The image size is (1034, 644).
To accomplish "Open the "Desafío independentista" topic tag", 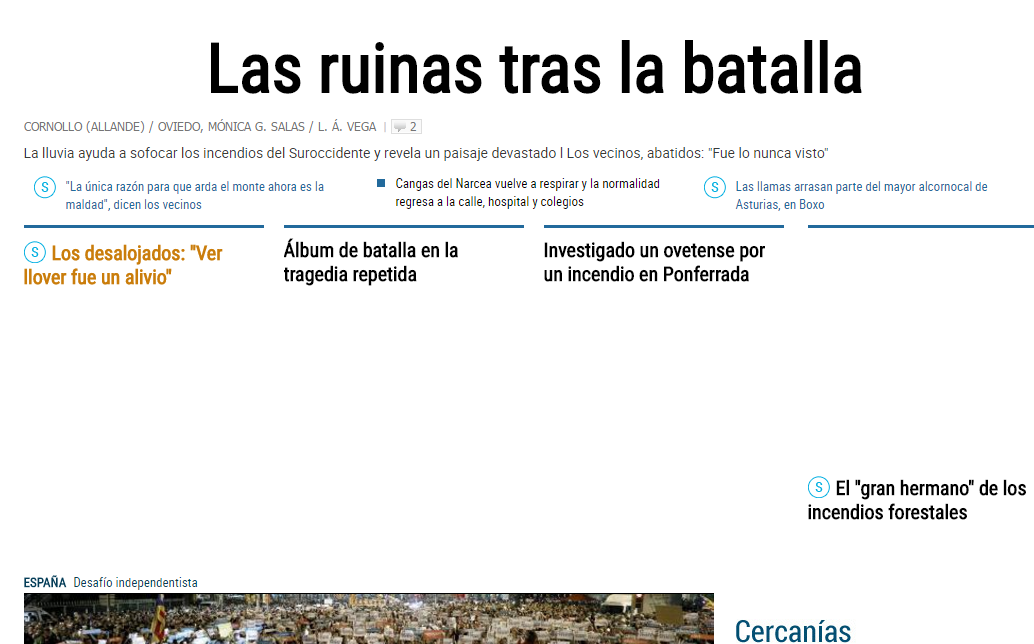I will (135, 582).
